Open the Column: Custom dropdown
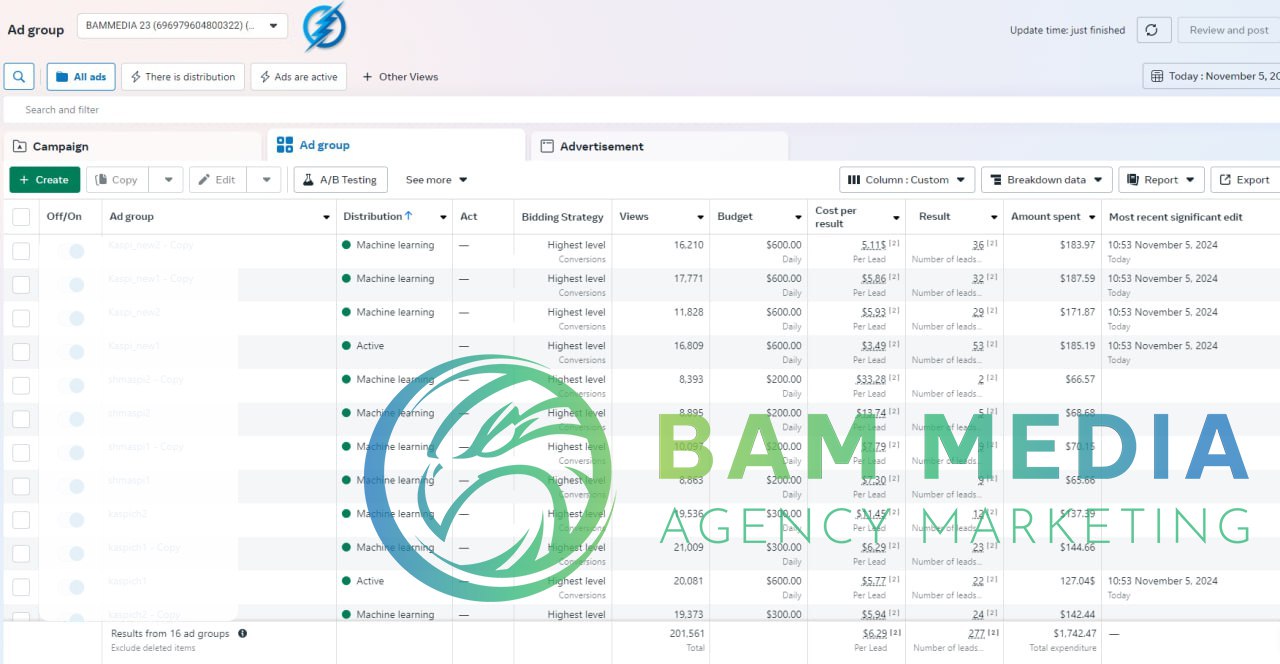 pos(907,180)
